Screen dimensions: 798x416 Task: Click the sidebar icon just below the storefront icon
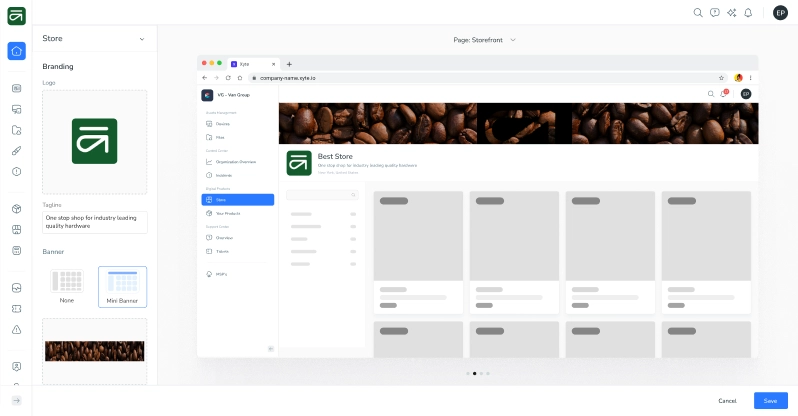pyautogui.click(x=16, y=251)
